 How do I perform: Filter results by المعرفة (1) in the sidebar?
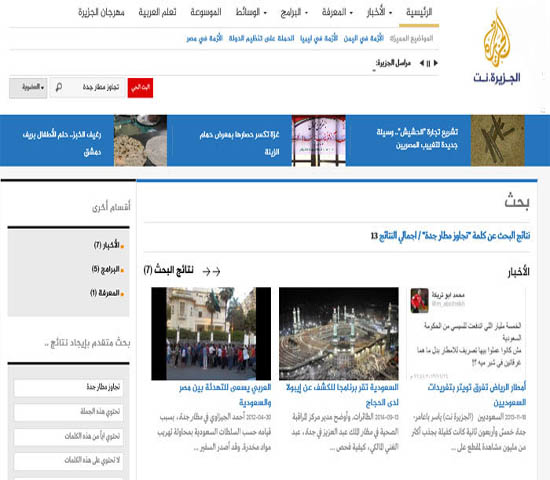pyautogui.click(x=107, y=293)
